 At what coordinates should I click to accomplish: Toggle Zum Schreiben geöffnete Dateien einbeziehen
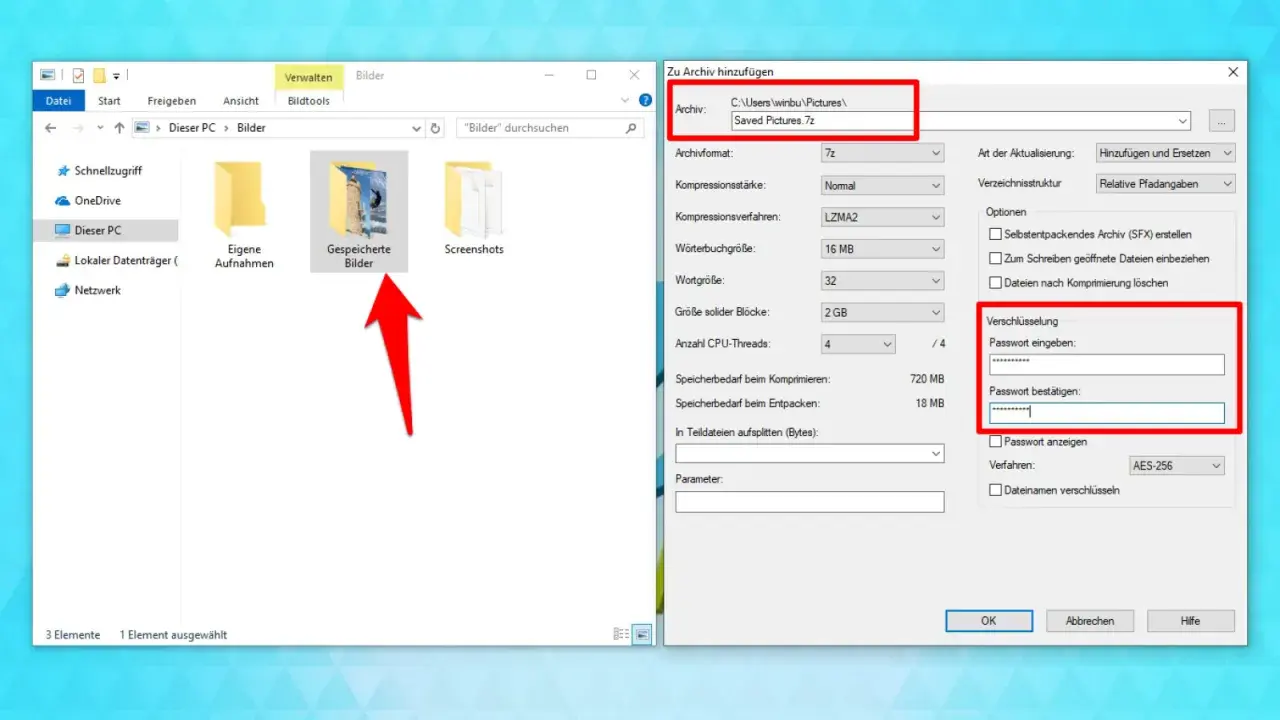[995, 258]
